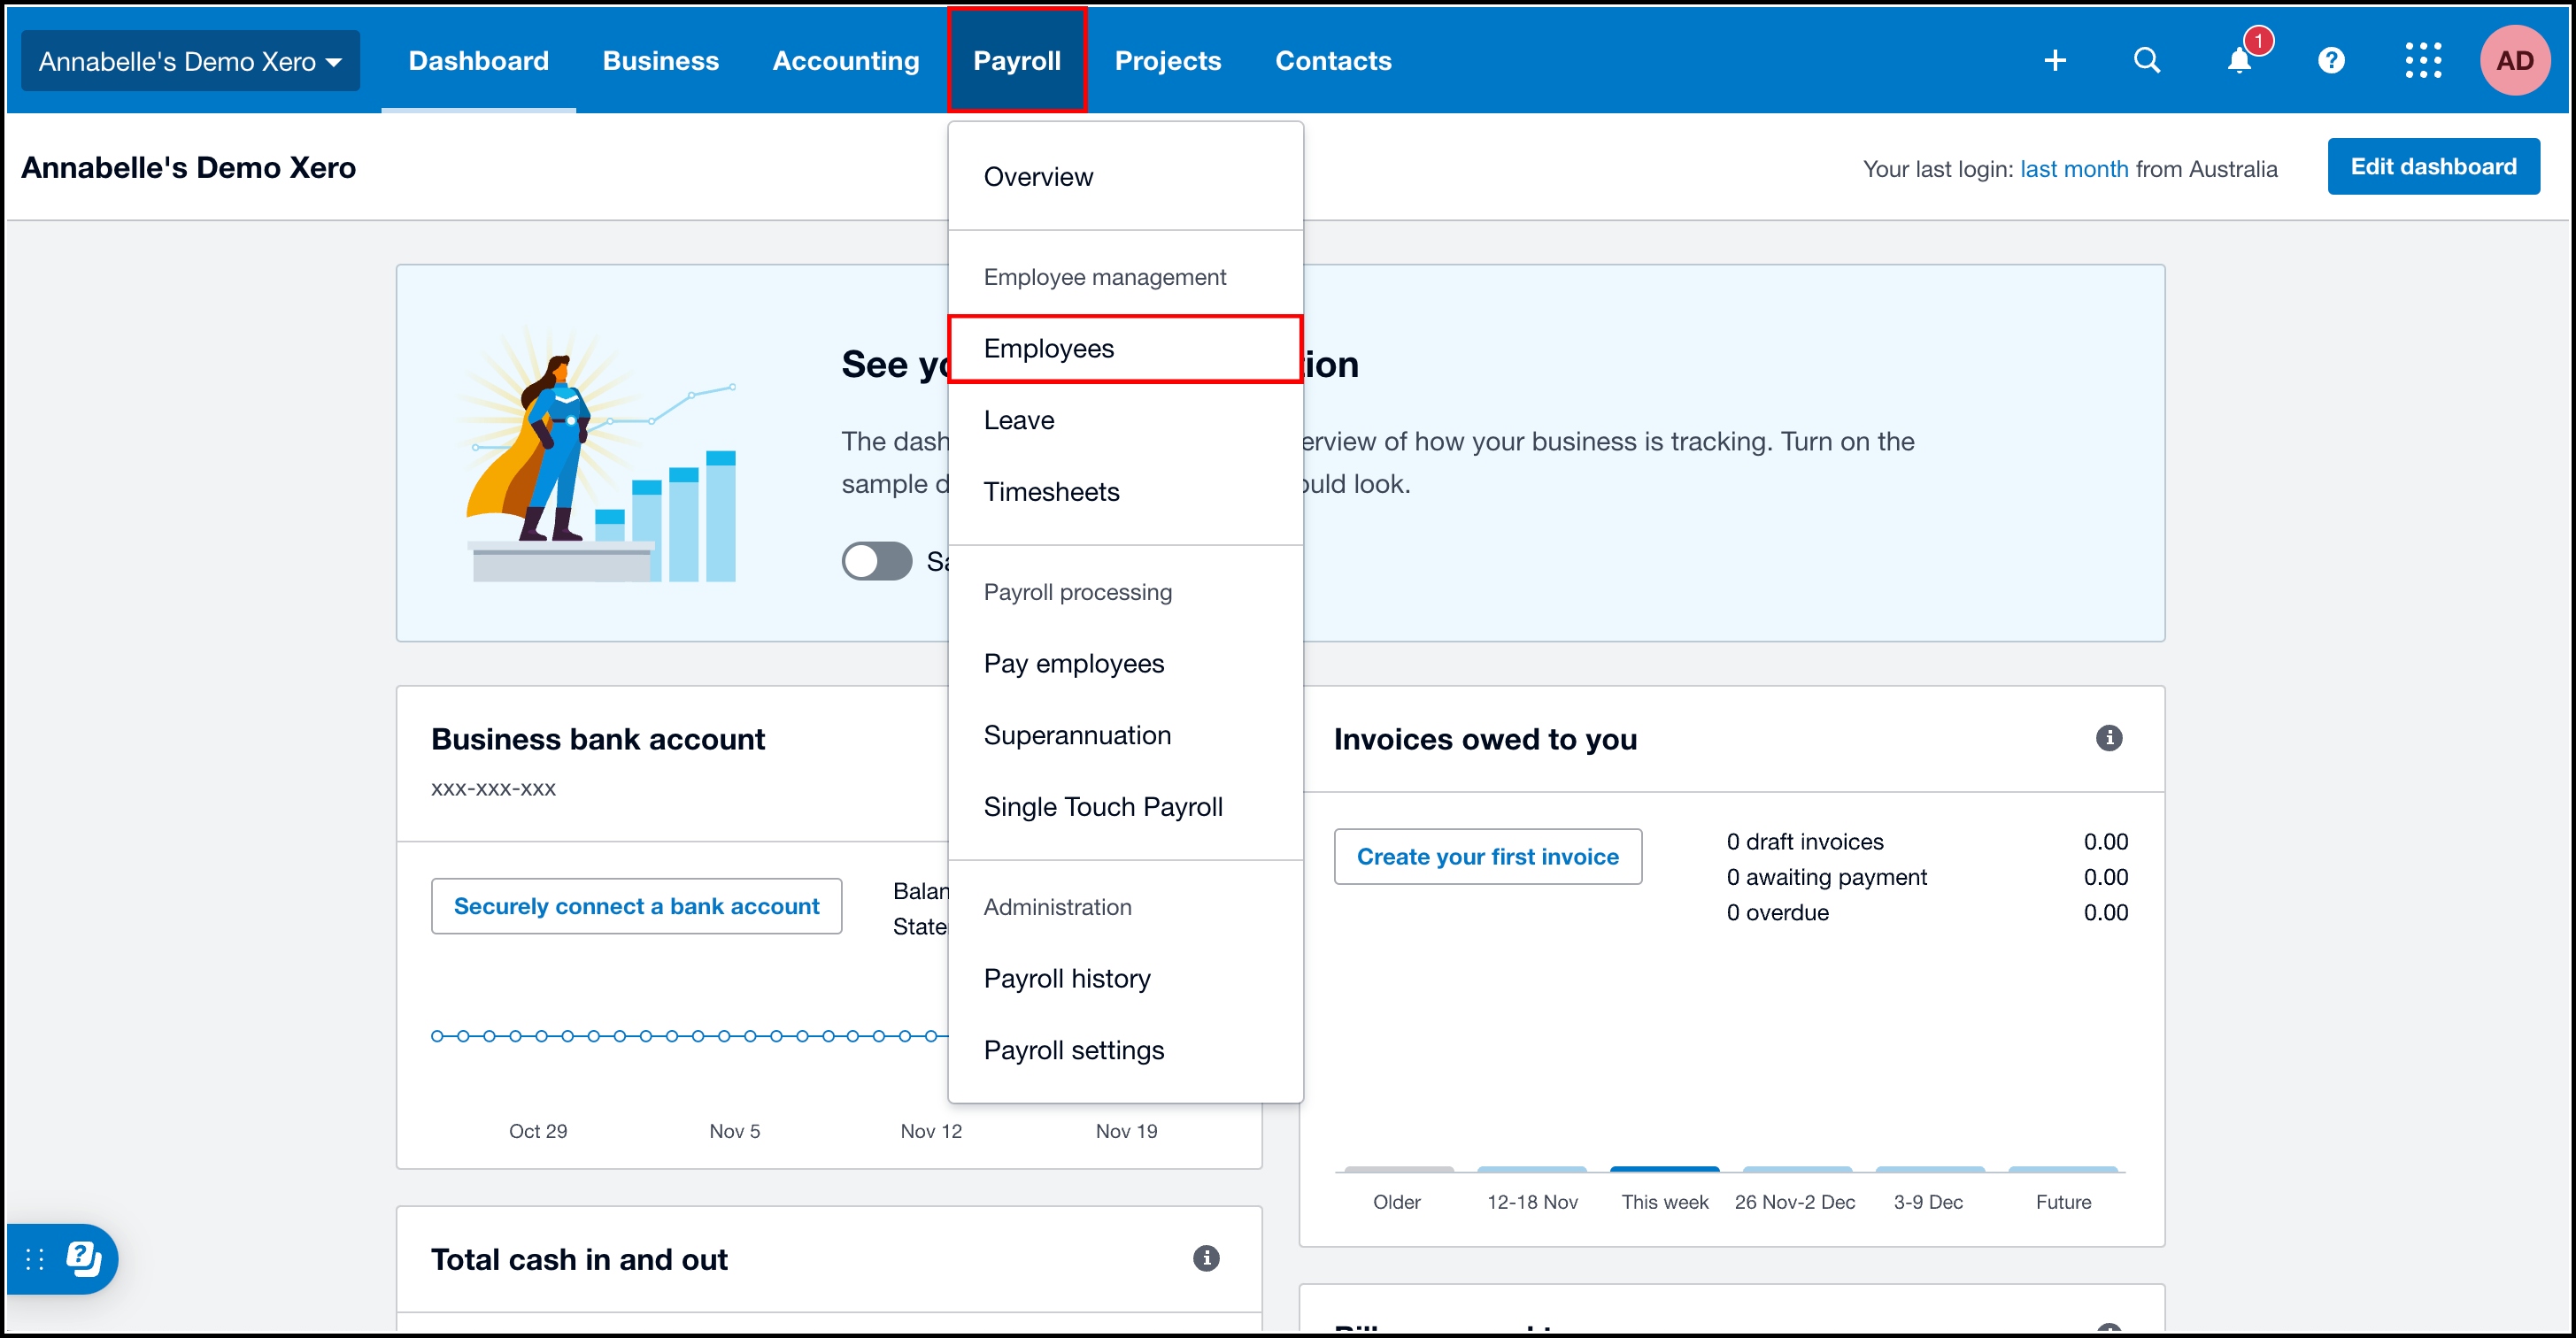Choose Payroll settings menu item
Image resolution: width=2576 pixels, height=1338 pixels.
click(x=1073, y=1050)
